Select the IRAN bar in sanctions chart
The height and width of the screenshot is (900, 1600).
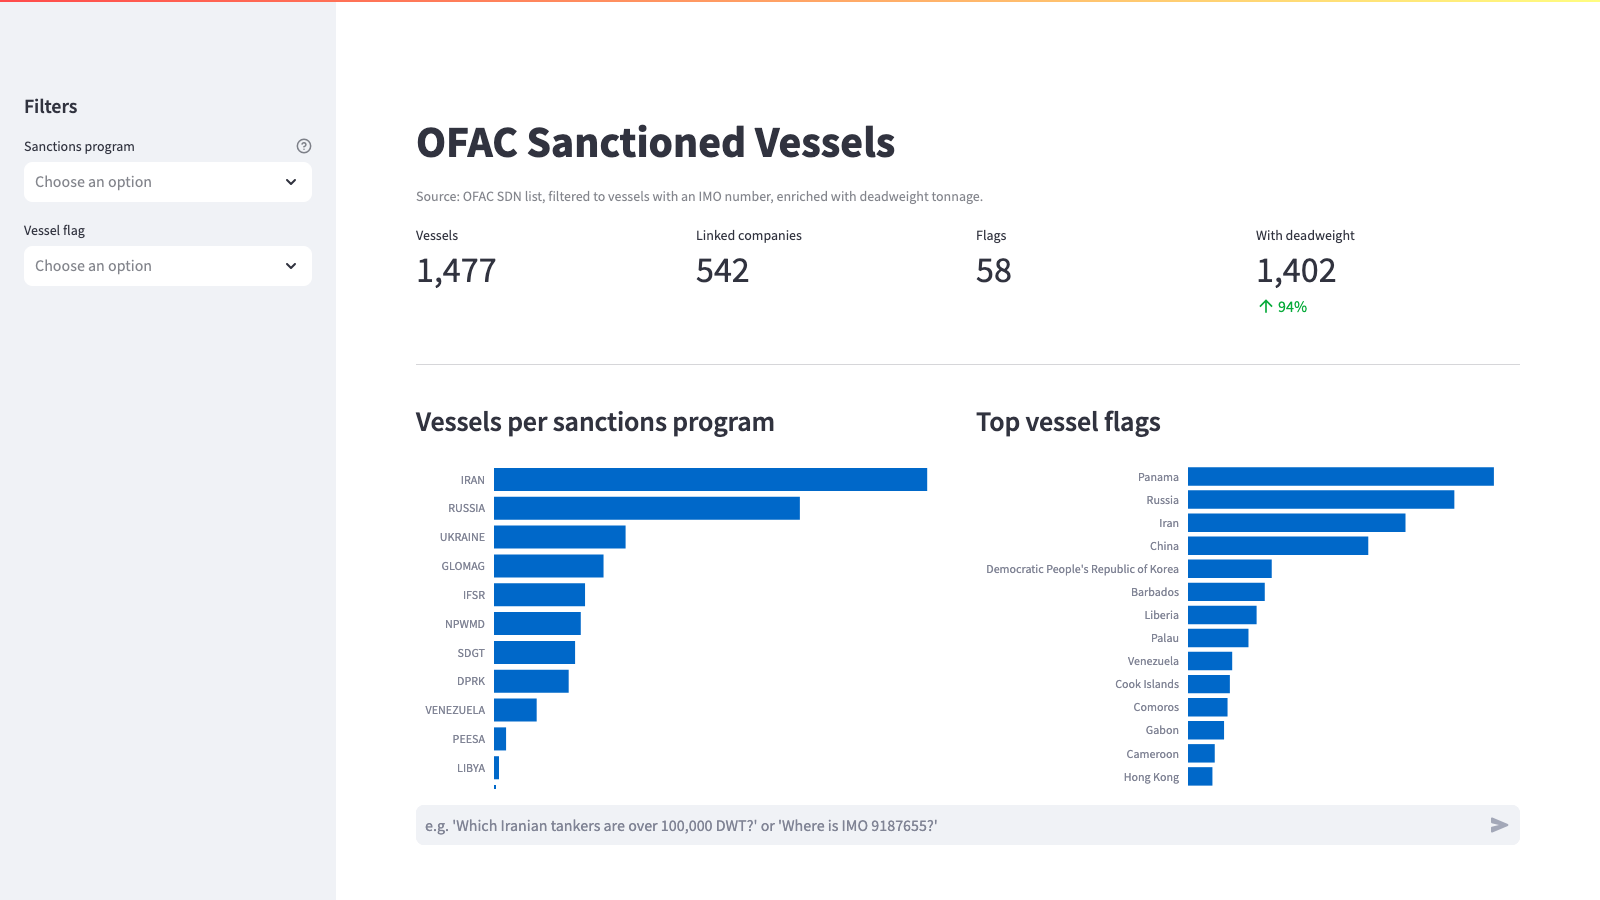click(710, 479)
